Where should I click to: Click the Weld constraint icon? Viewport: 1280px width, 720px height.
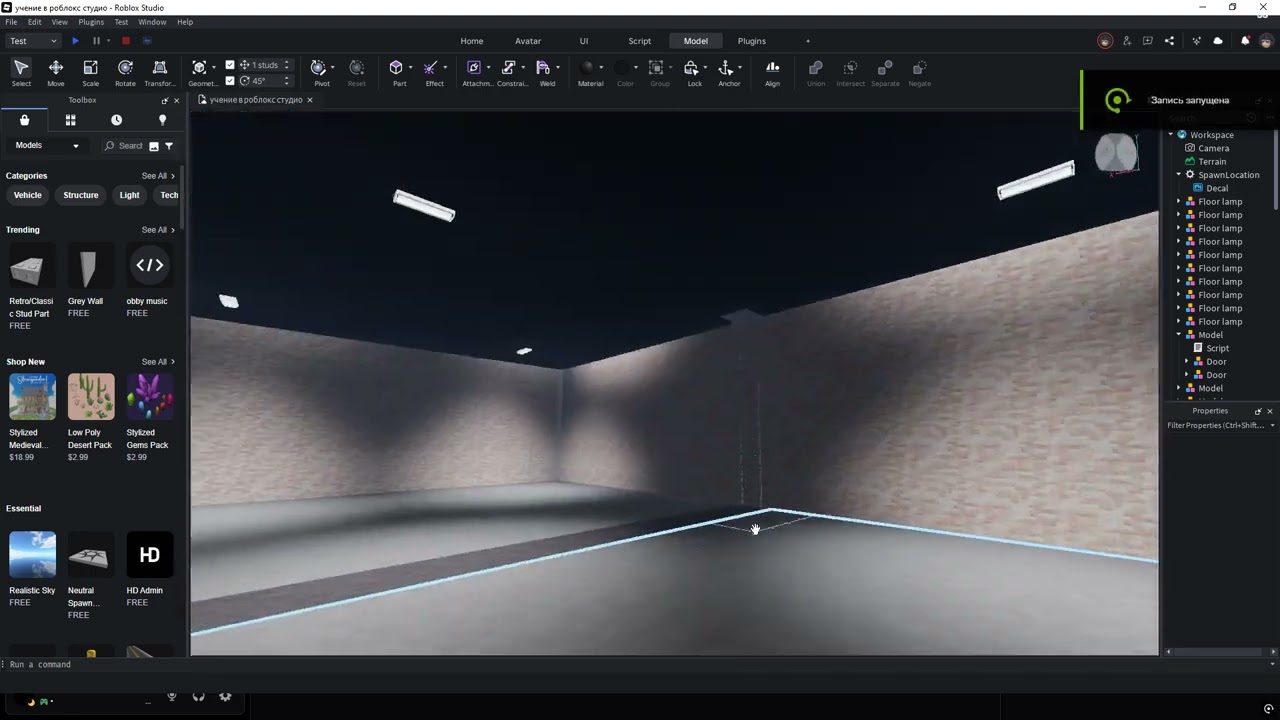pyautogui.click(x=543, y=68)
